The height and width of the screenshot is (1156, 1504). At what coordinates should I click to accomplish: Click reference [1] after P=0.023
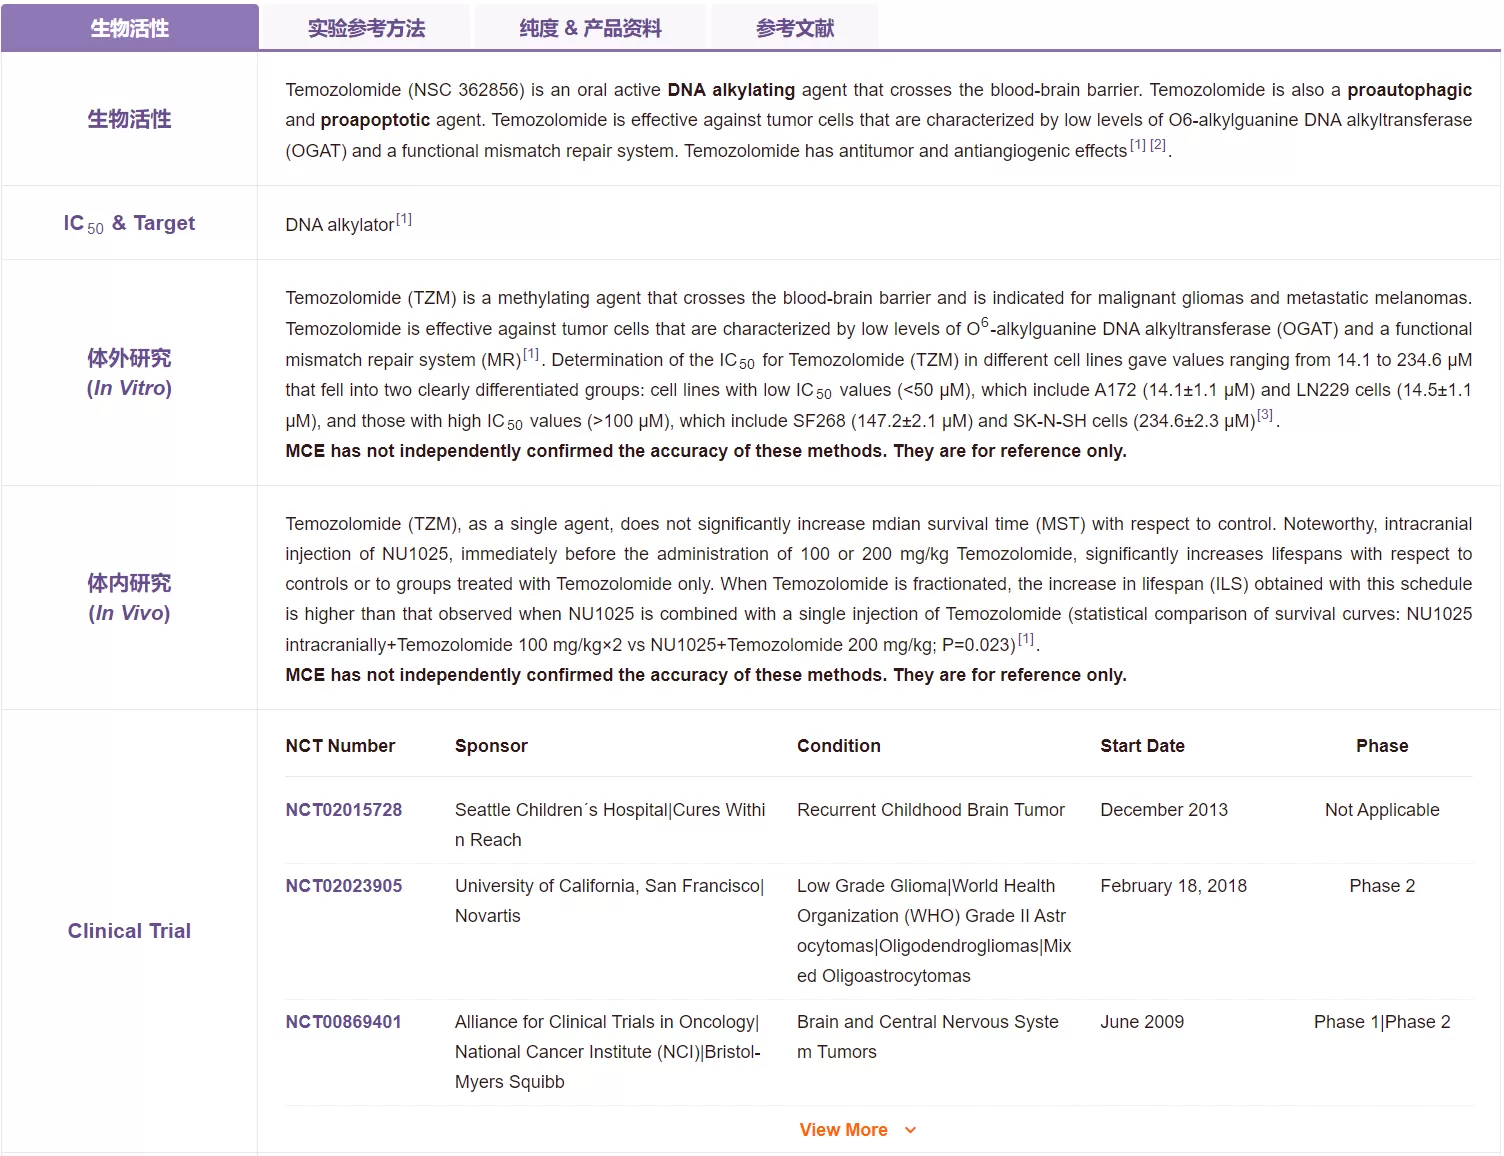tap(1026, 639)
